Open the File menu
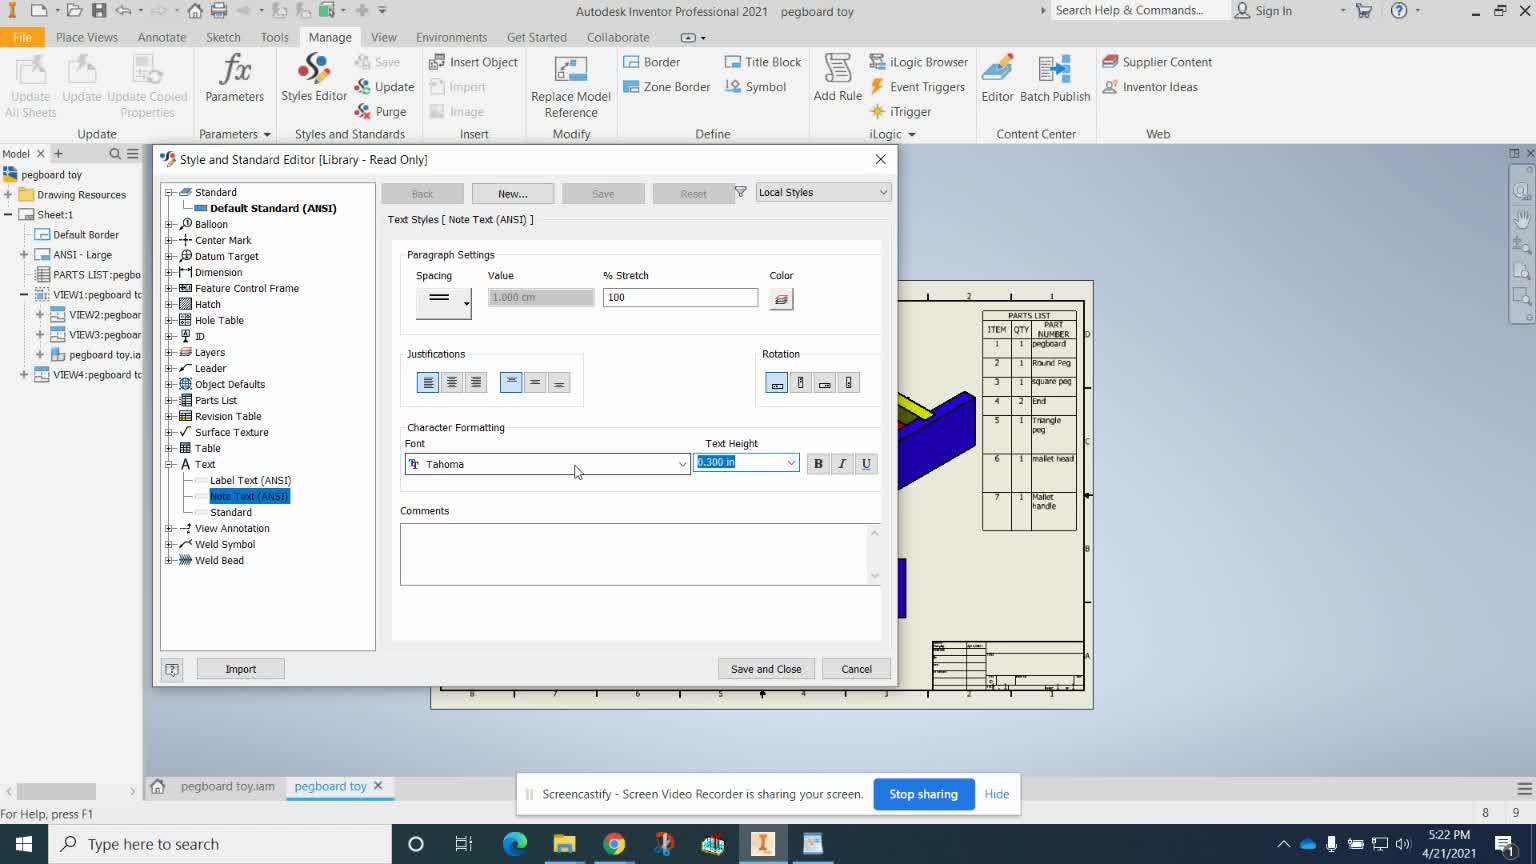Image resolution: width=1536 pixels, height=864 pixels. 22,37
